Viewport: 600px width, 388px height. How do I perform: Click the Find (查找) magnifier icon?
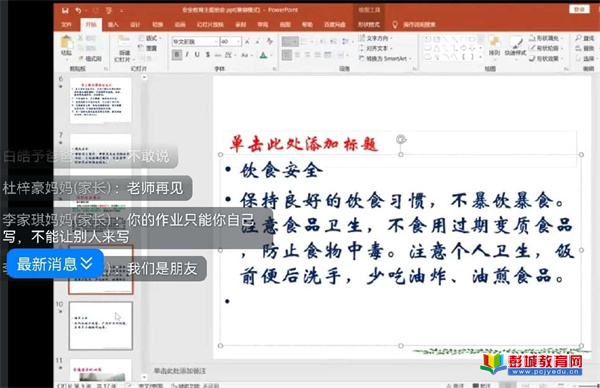click(x=578, y=38)
